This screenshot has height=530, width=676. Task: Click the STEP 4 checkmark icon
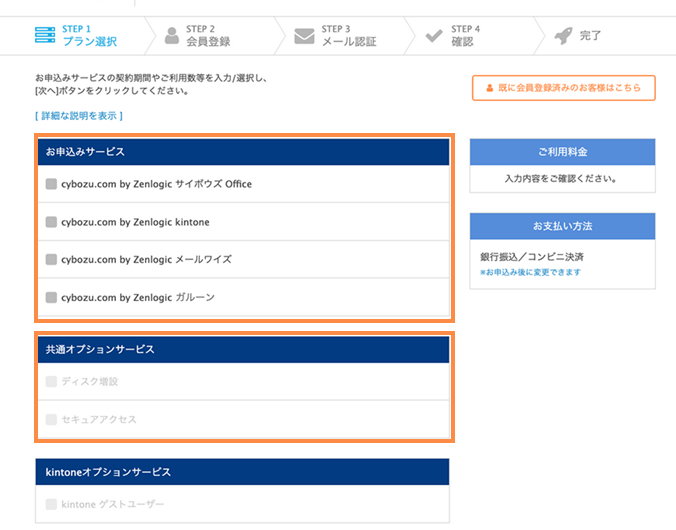click(434, 36)
